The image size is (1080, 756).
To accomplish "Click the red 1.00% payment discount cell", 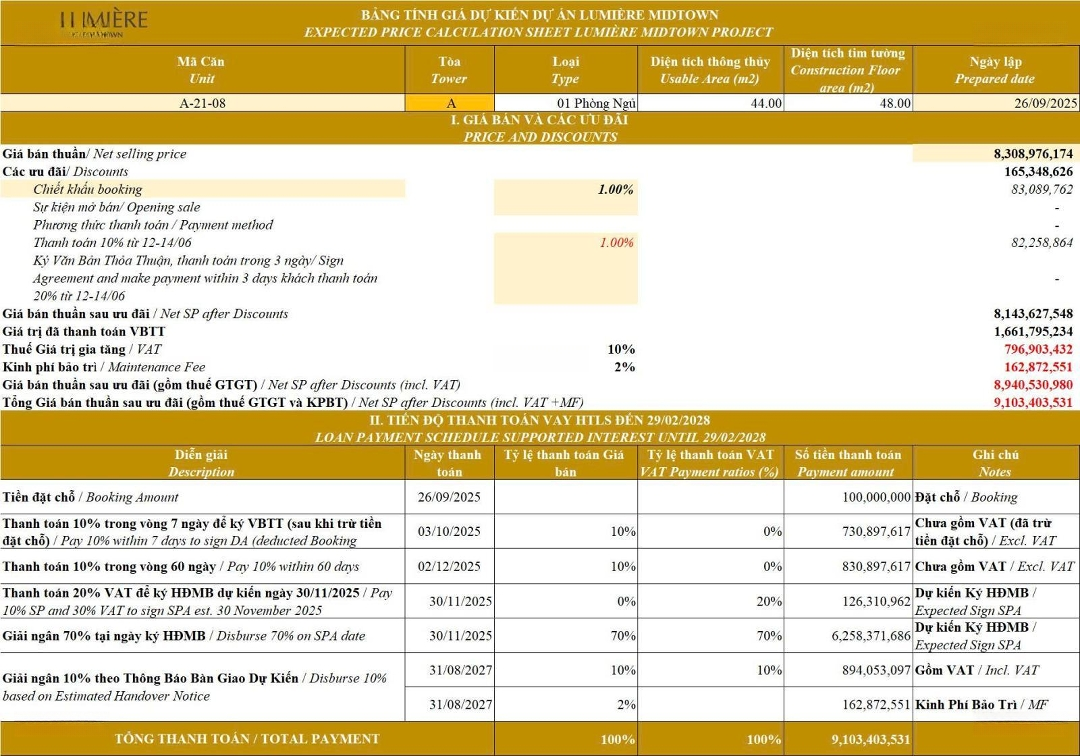I will pyautogui.click(x=566, y=242).
